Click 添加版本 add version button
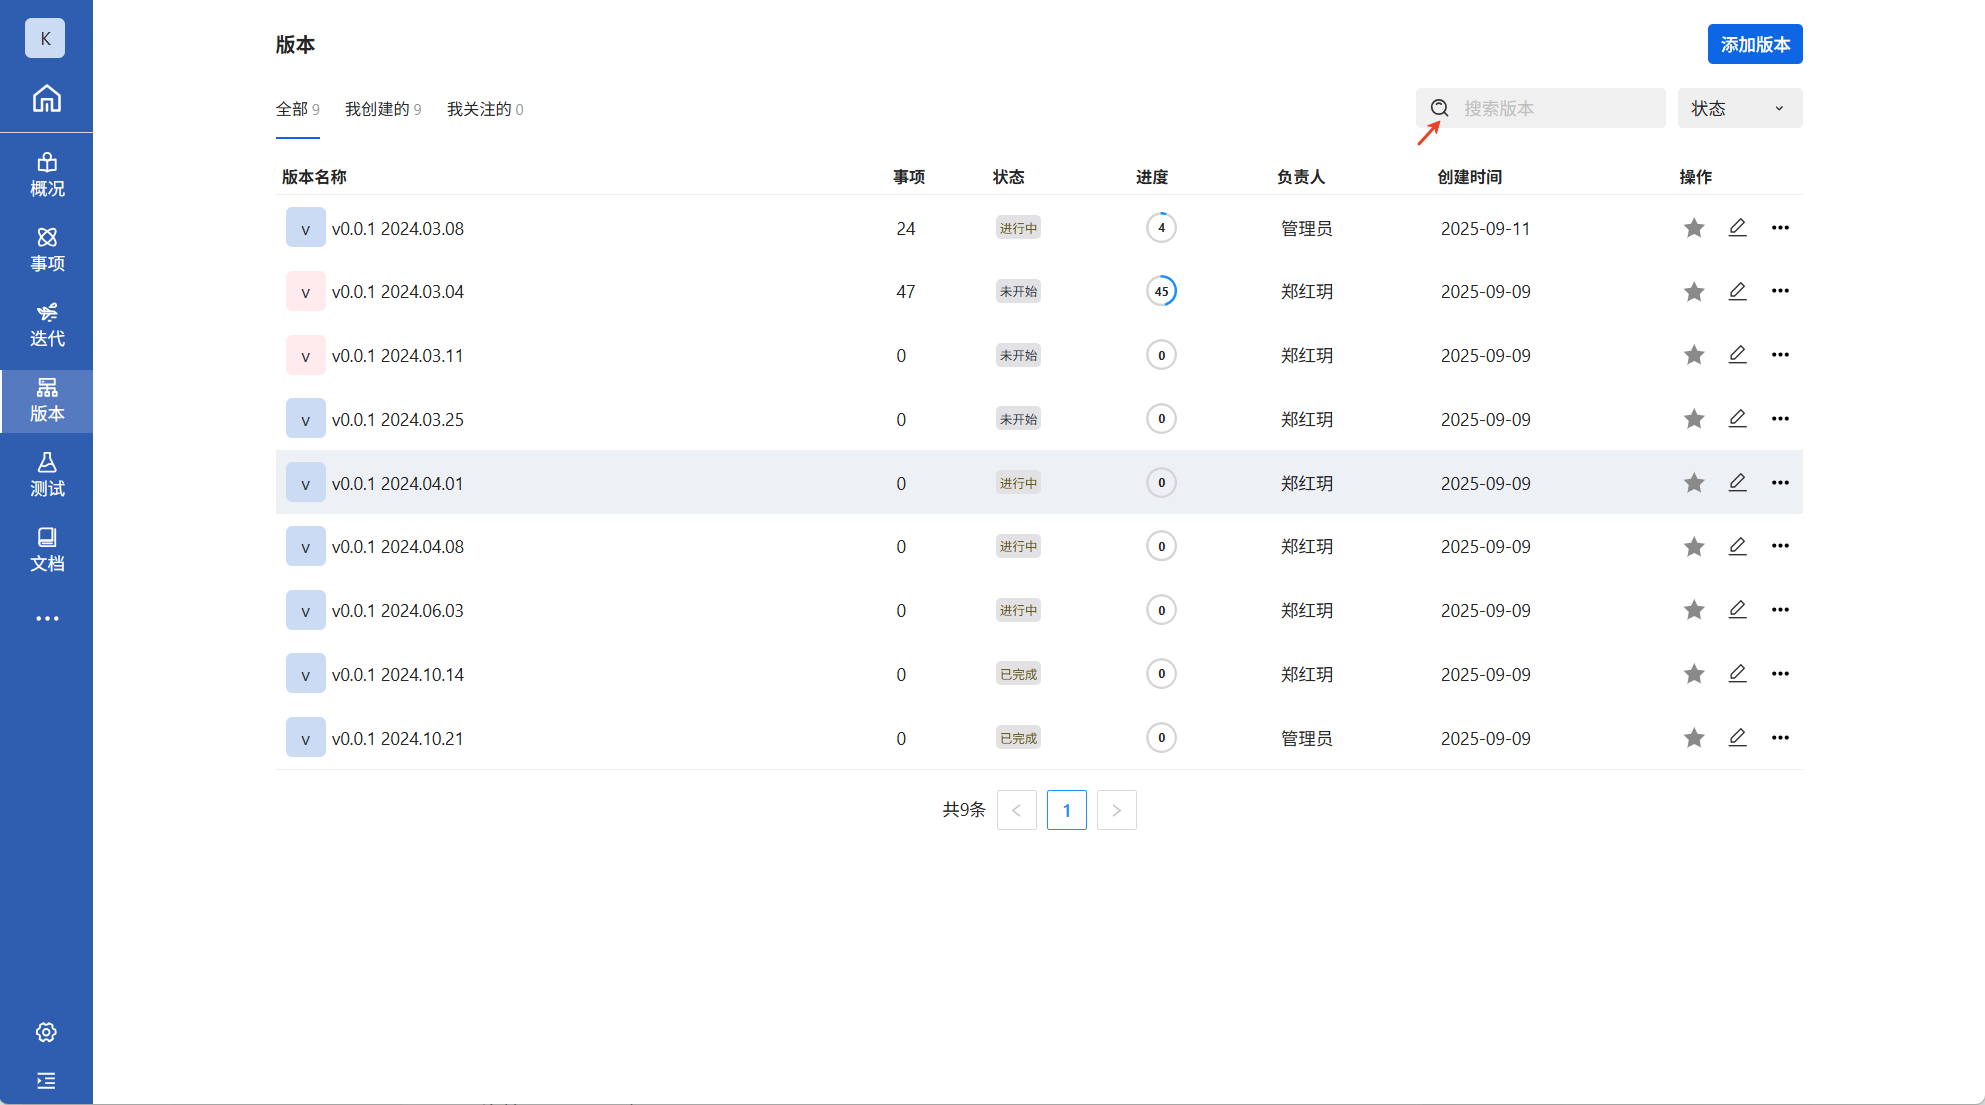1985x1105 pixels. 1754,44
